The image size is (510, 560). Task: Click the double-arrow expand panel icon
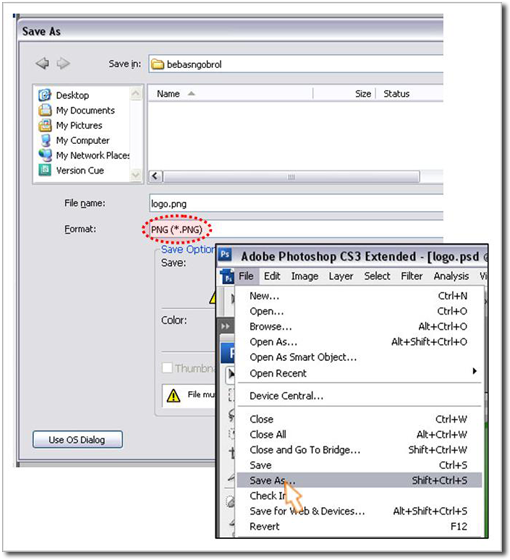tap(225, 326)
